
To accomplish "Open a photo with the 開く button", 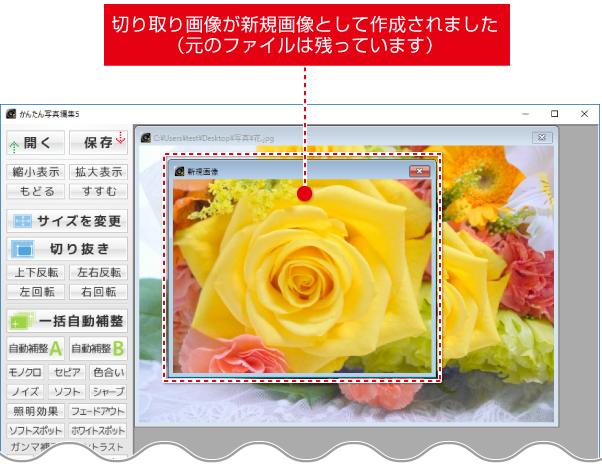I will point(35,143).
